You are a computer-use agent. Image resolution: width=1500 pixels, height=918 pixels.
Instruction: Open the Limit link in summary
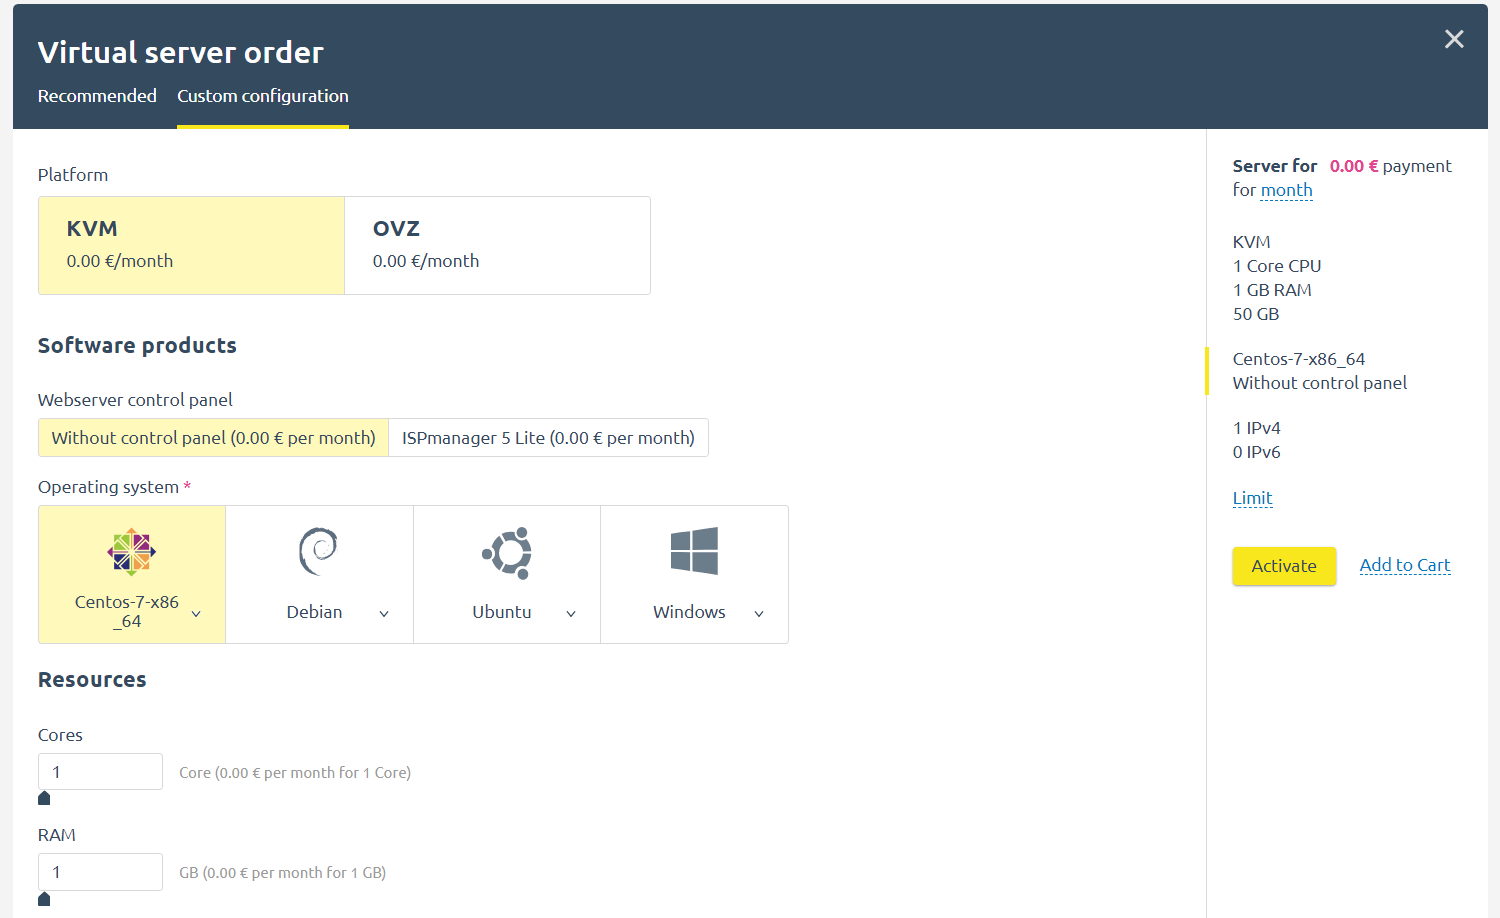(1252, 498)
